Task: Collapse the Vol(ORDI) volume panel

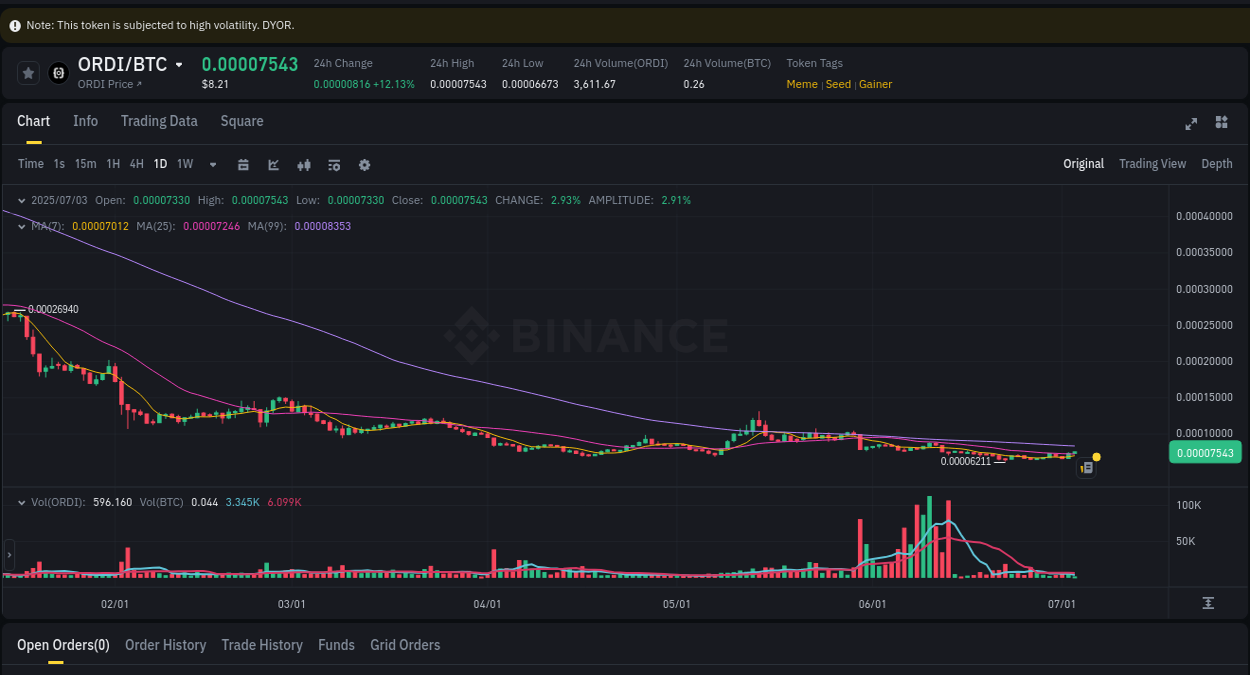Action: pyautogui.click(x=21, y=501)
